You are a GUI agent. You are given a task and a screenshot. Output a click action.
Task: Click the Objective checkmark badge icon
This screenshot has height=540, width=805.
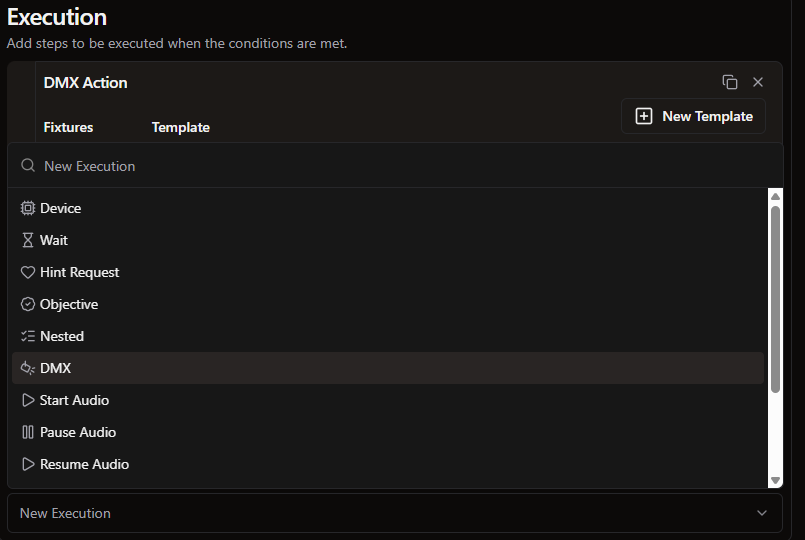tap(28, 304)
